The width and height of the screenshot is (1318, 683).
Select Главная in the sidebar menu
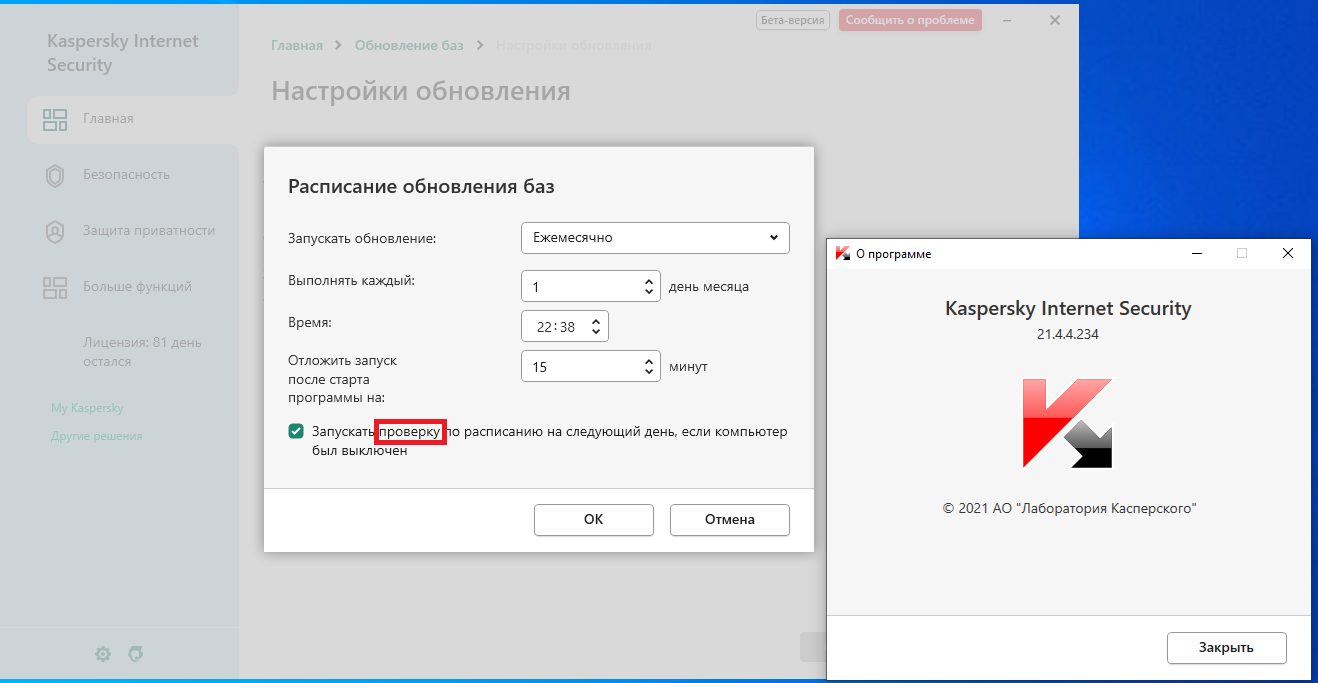pos(132,120)
